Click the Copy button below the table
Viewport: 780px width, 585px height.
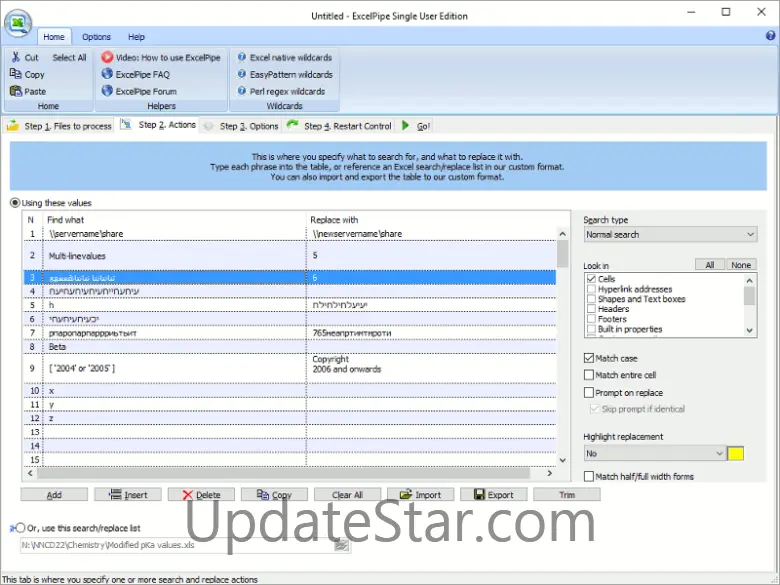point(274,494)
